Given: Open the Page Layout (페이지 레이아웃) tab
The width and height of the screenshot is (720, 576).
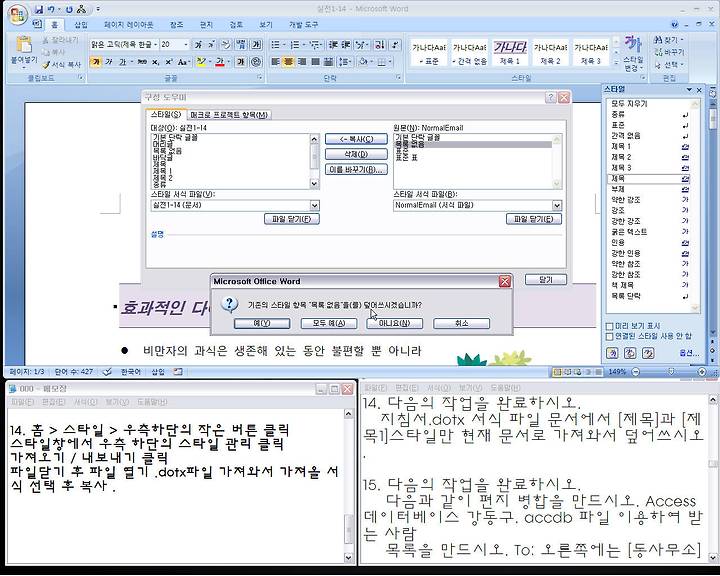Looking at the screenshot, I should click(128, 25).
